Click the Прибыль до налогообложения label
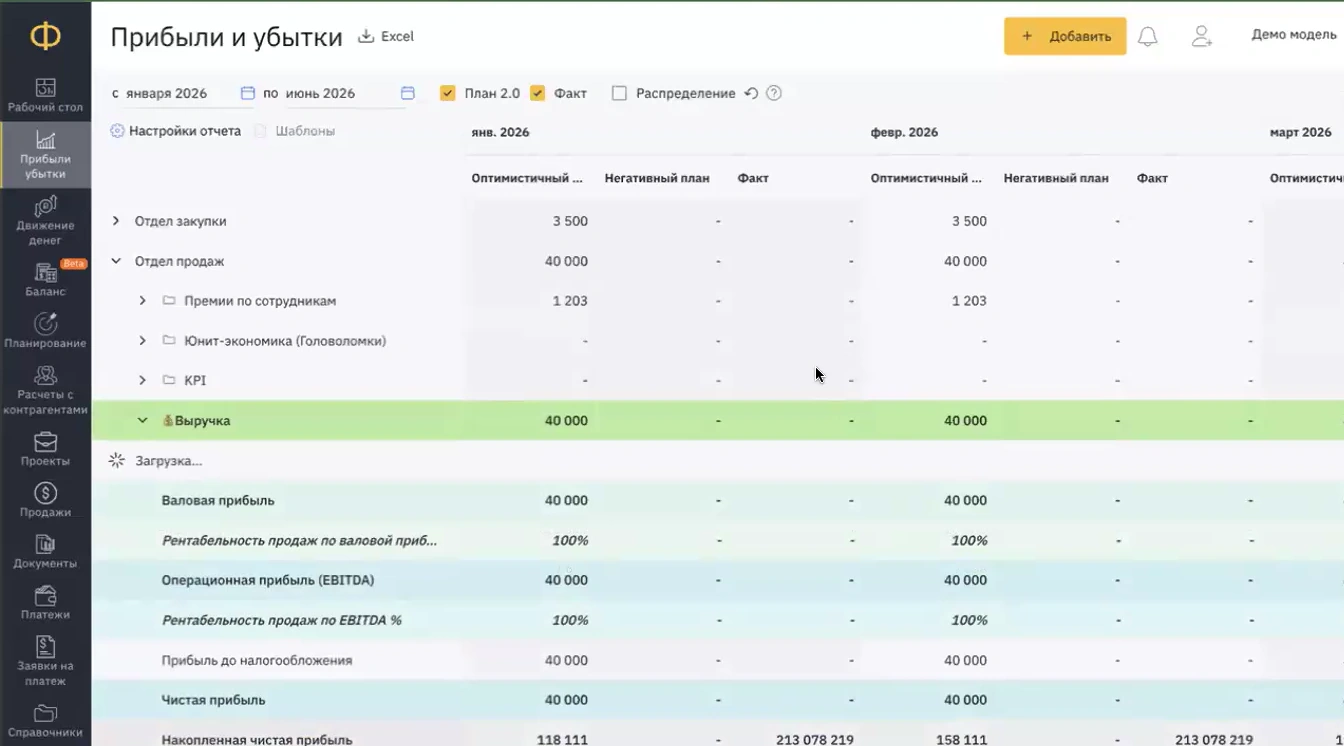This screenshot has height=746, width=1344. click(257, 661)
